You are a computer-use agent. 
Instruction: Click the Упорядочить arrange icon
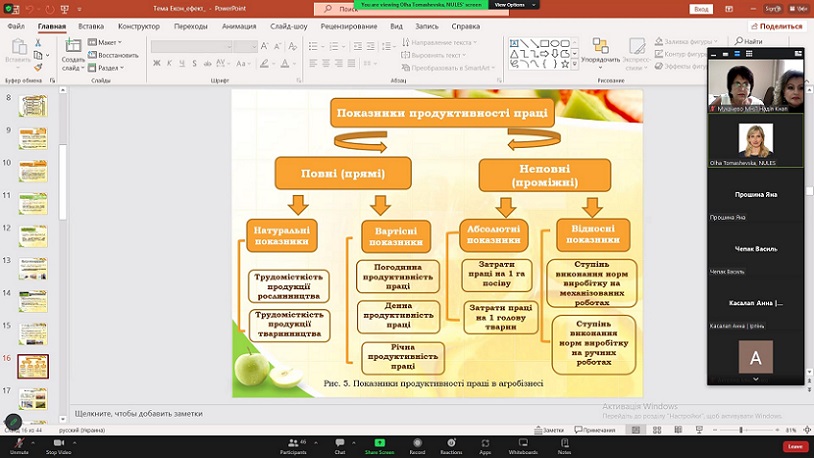coord(601,46)
